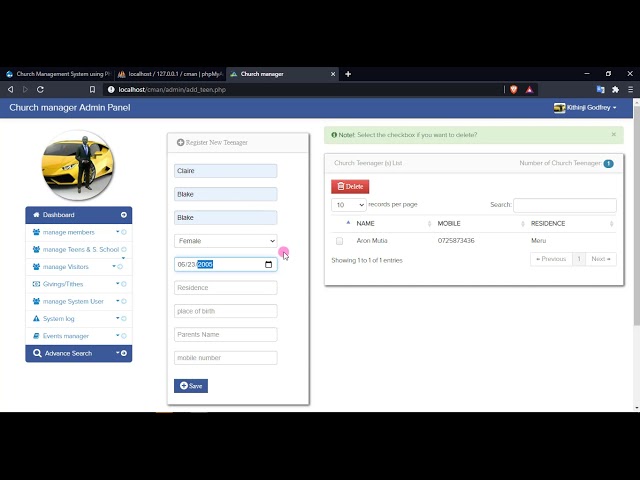Click page number 1 in pagination
Viewport: 640px width, 480px height.
pyautogui.click(x=579, y=259)
